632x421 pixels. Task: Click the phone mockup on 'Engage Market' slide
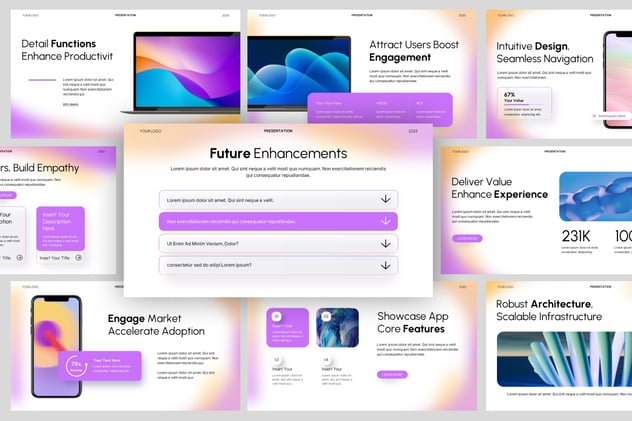56,345
